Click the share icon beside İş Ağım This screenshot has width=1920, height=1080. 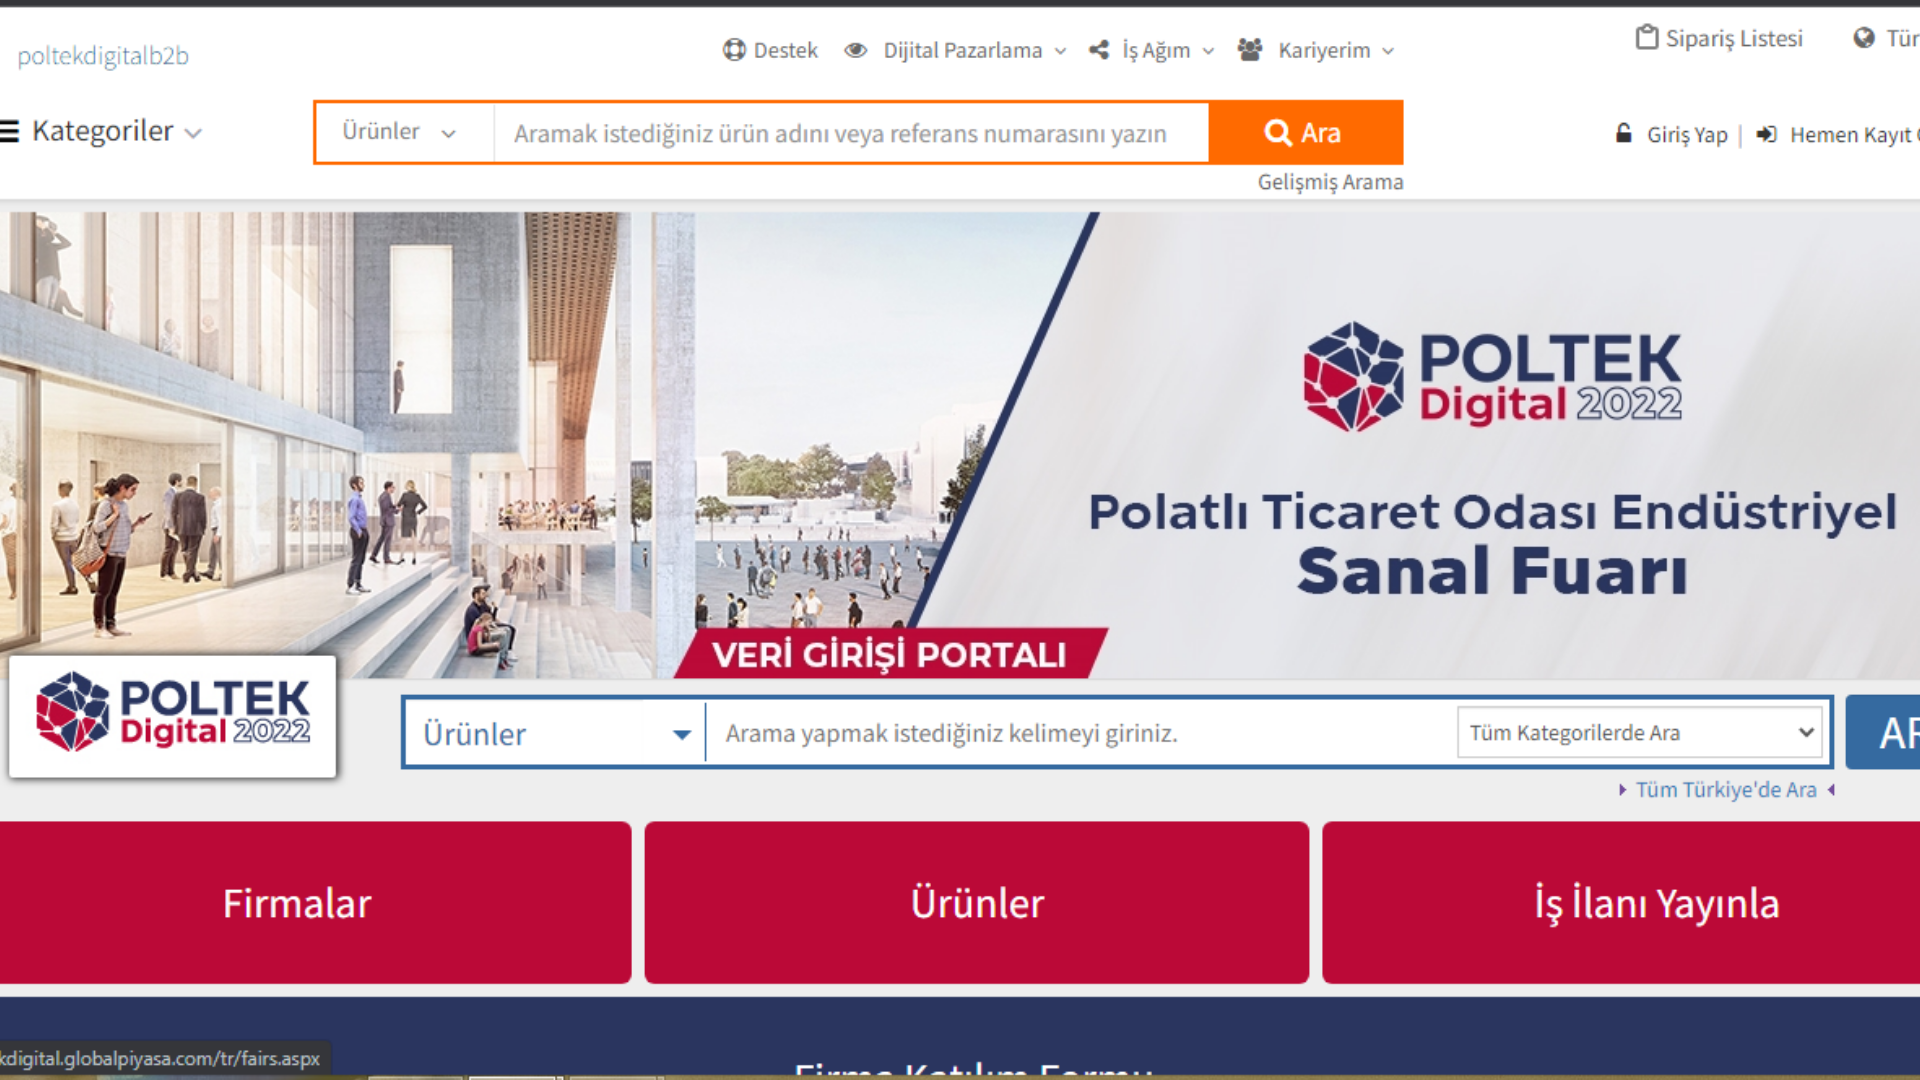click(1099, 50)
